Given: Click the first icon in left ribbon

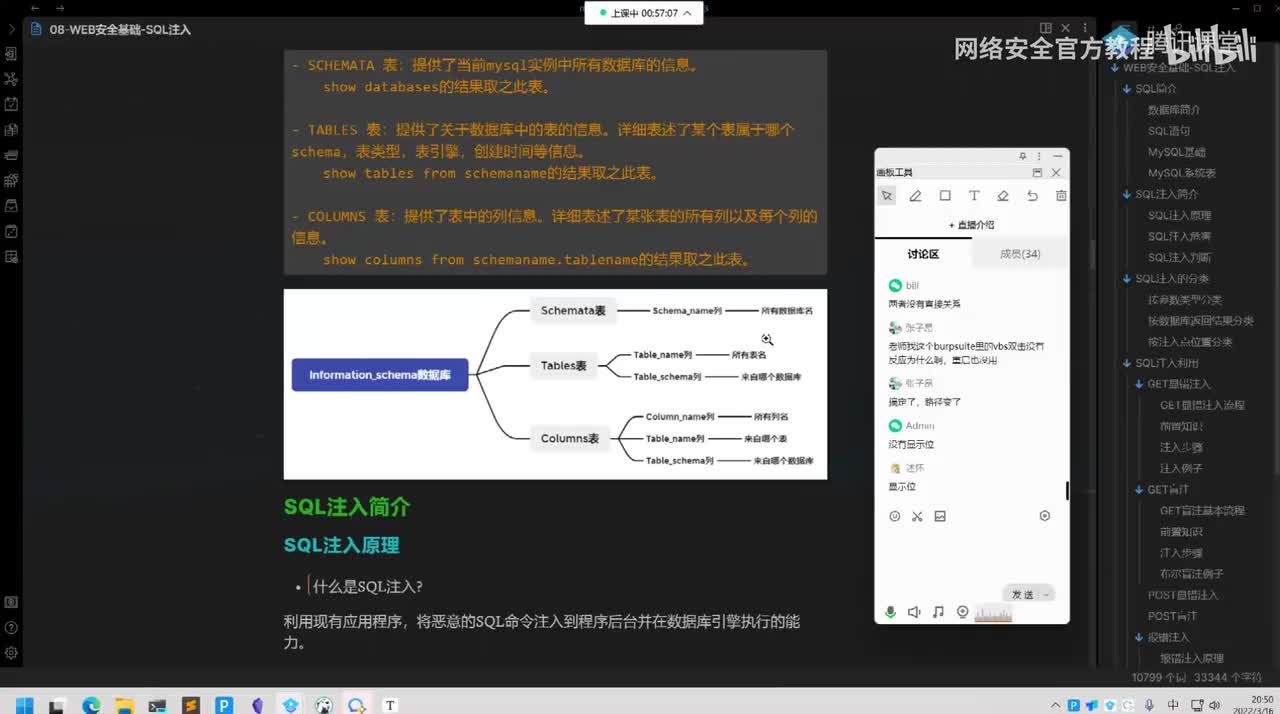Looking at the screenshot, I should pos(11,53).
